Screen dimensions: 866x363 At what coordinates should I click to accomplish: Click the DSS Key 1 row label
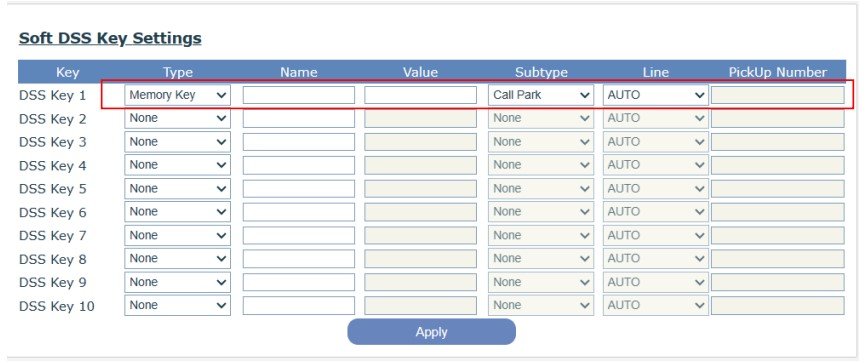(x=52, y=96)
